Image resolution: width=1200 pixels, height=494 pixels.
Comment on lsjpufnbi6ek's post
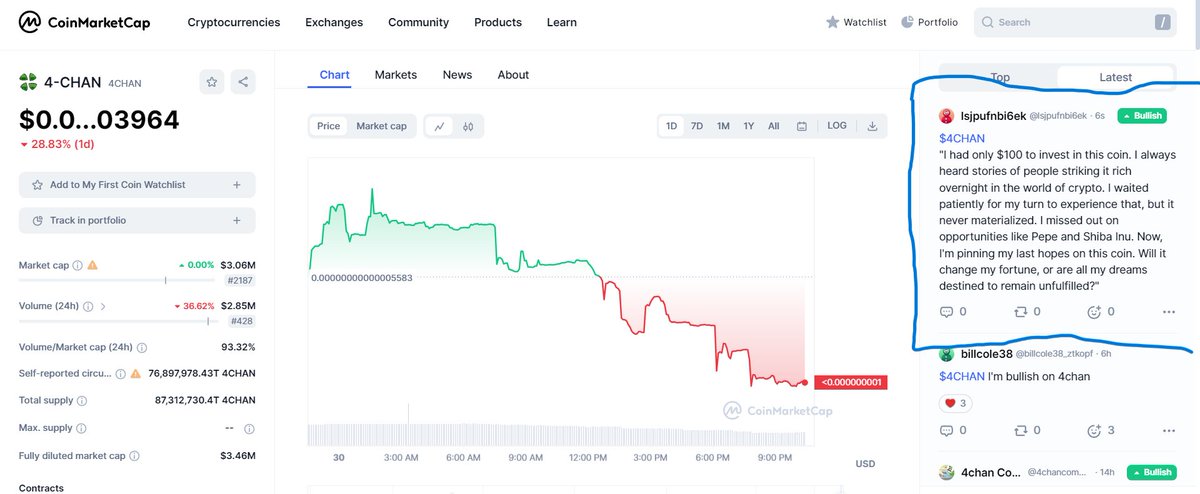[947, 312]
